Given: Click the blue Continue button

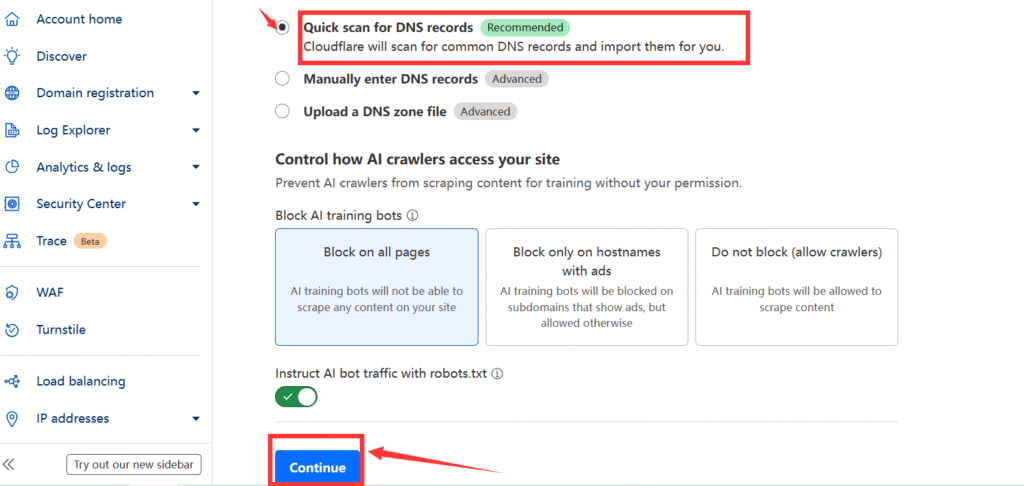Looking at the screenshot, I should coord(317,467).
